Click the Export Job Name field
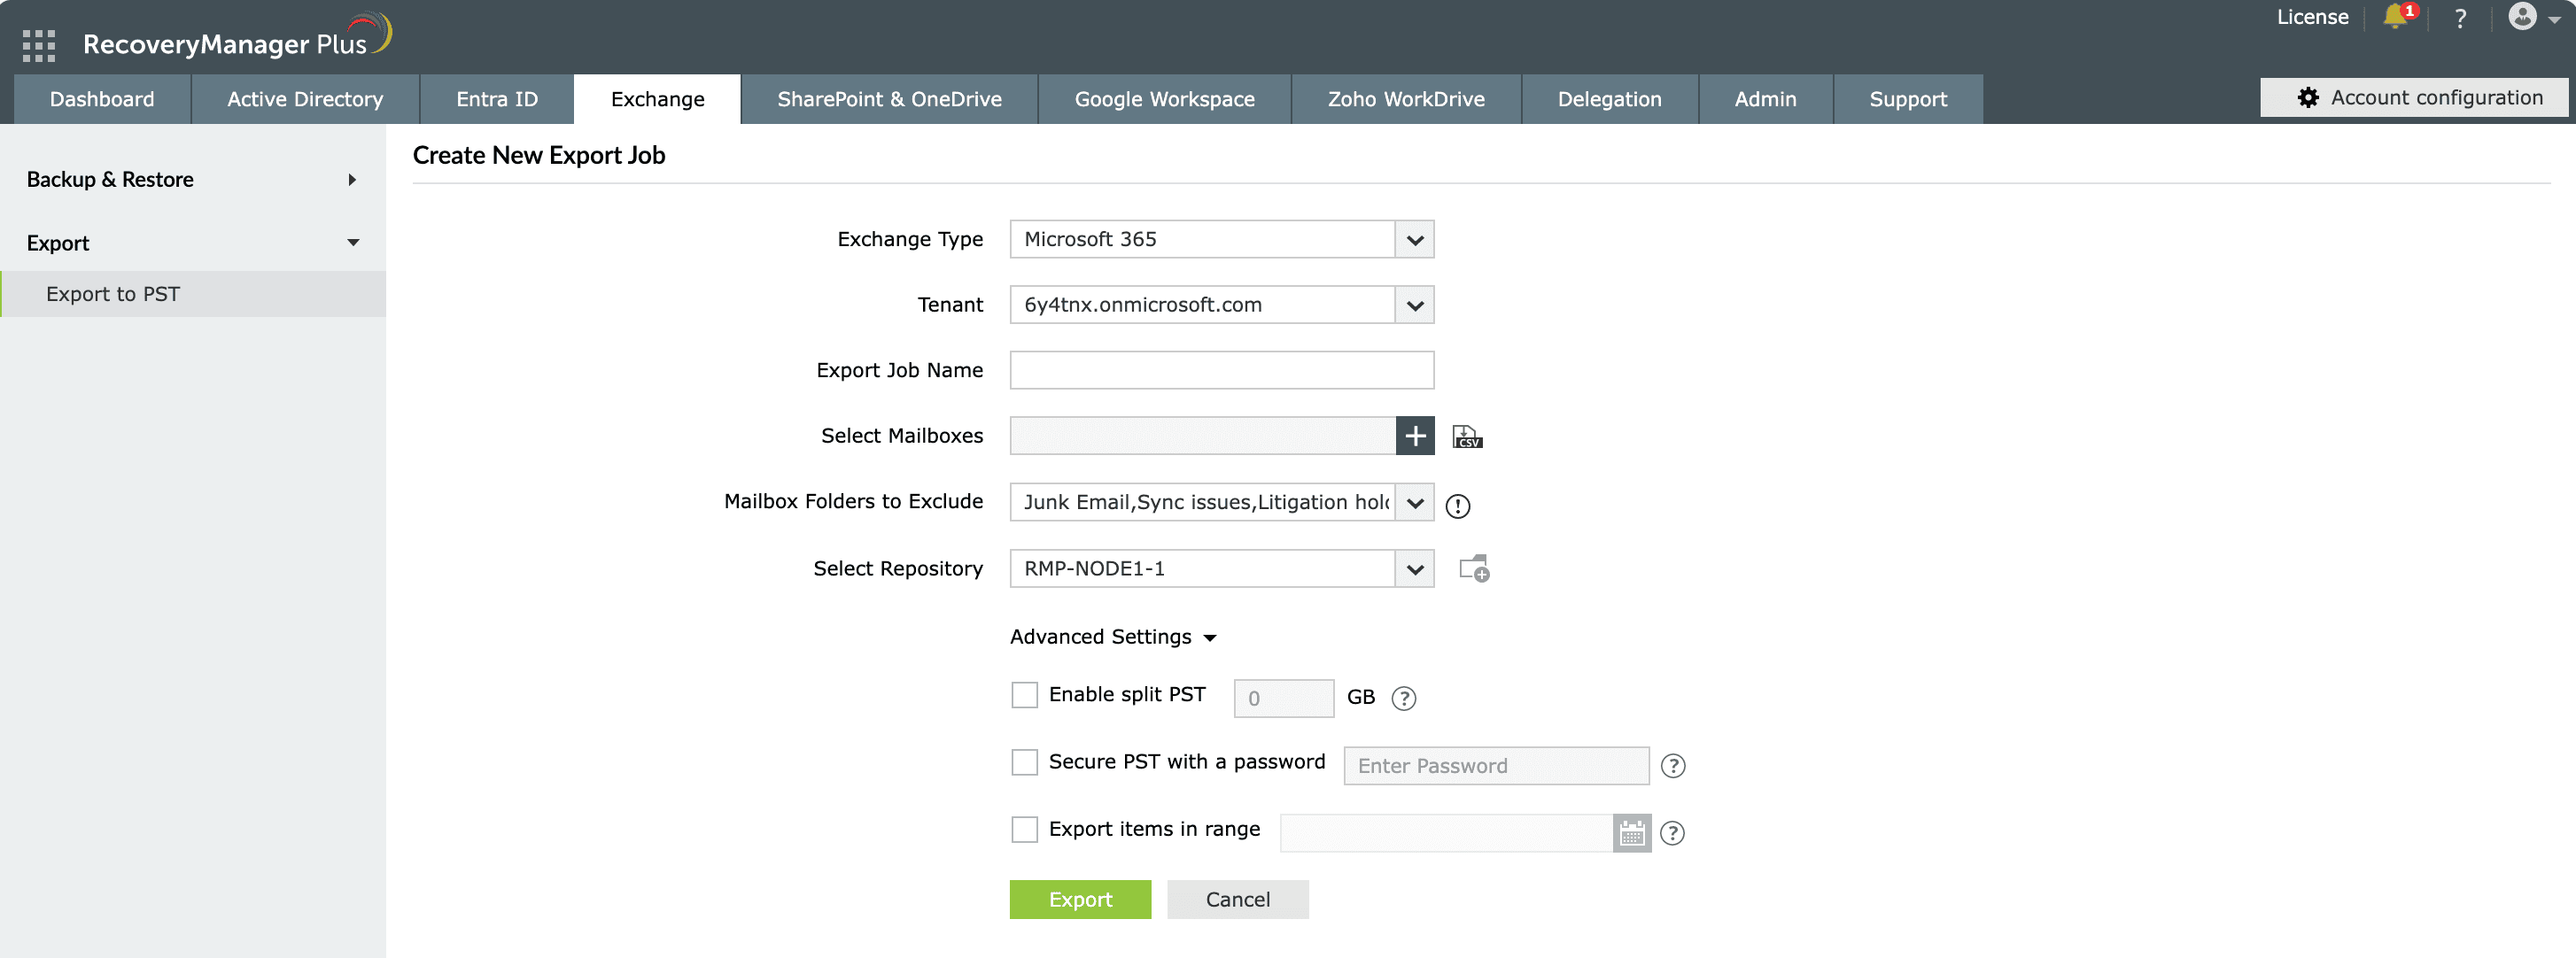 1221,370
